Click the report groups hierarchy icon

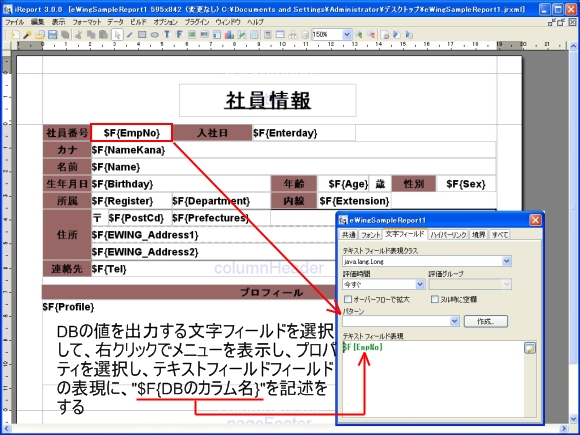(x=293, y=35)
